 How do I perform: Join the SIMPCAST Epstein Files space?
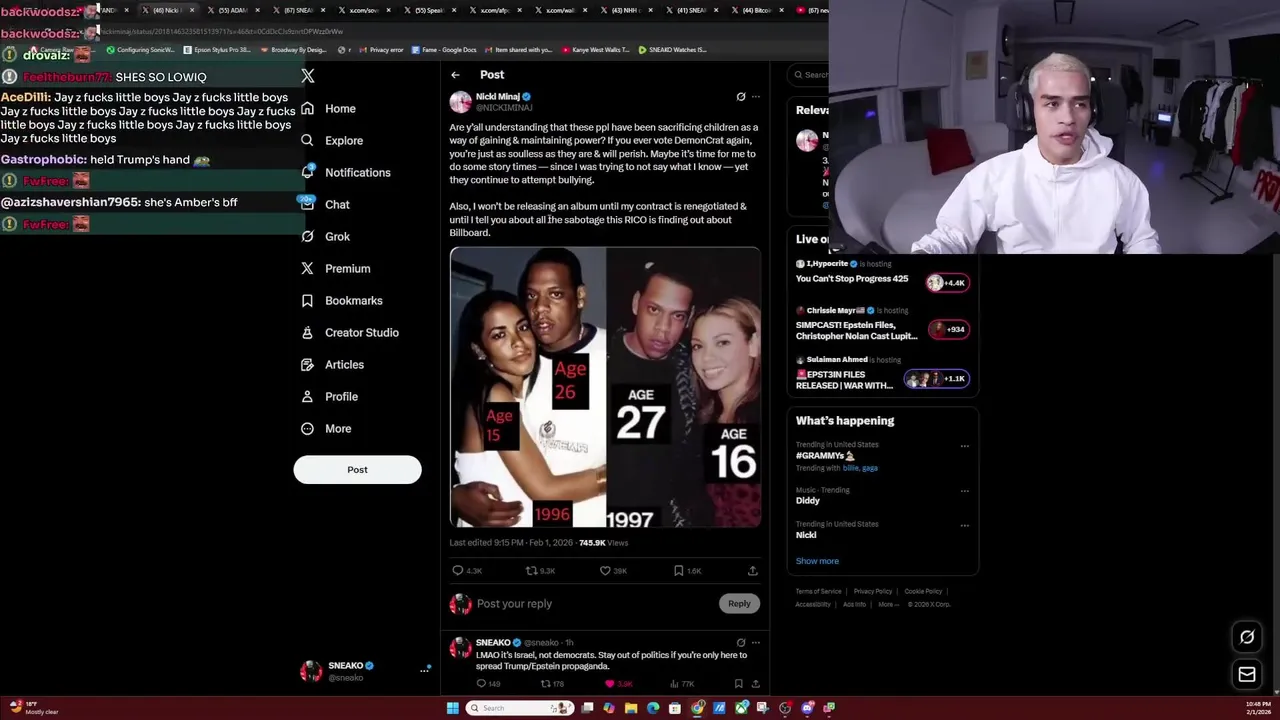(x=948, y=329)
